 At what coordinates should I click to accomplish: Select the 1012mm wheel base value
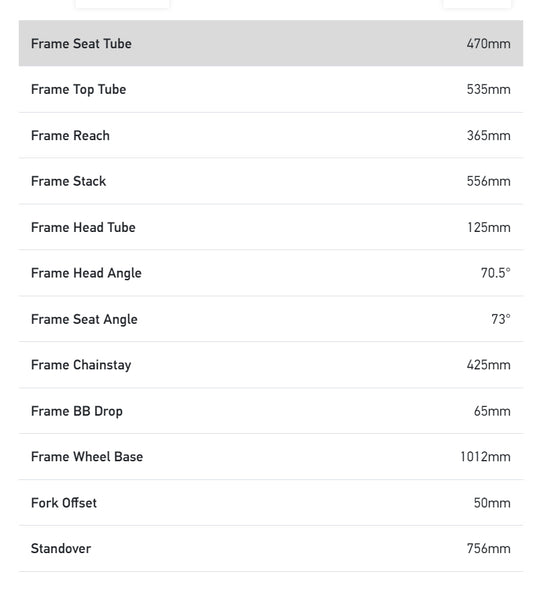485,456
